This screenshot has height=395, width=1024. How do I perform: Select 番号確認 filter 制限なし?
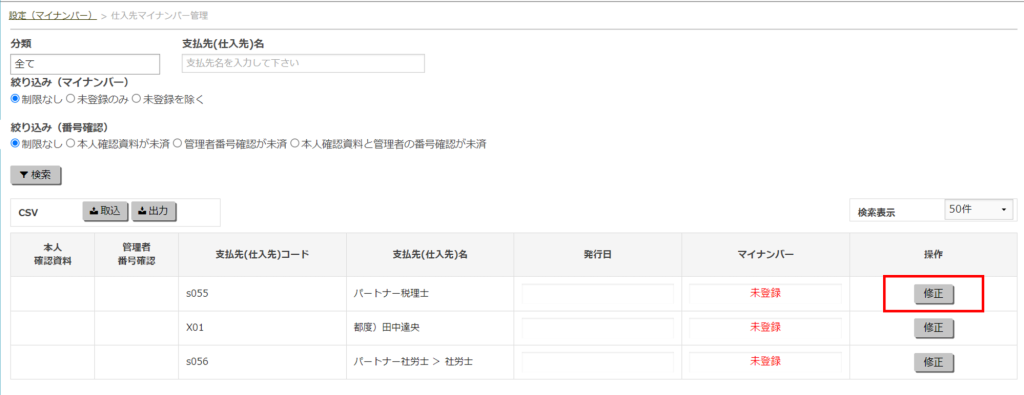click(15, 143)
